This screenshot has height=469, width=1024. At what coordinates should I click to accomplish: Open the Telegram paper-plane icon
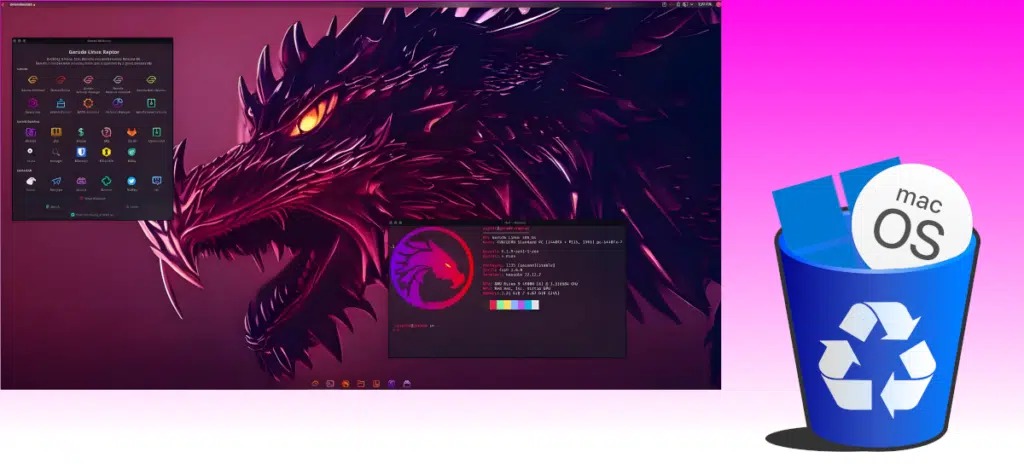(56, 181)
